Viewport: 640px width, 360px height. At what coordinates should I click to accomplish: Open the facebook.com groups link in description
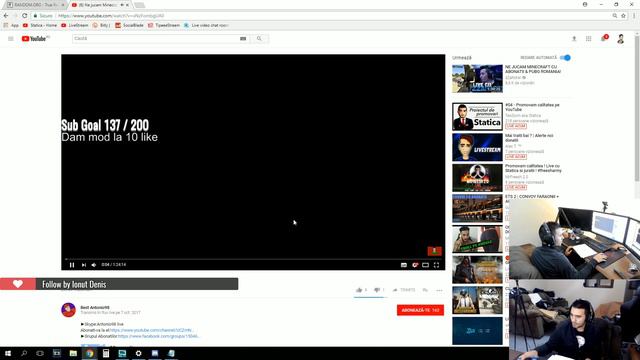(158, 336)
